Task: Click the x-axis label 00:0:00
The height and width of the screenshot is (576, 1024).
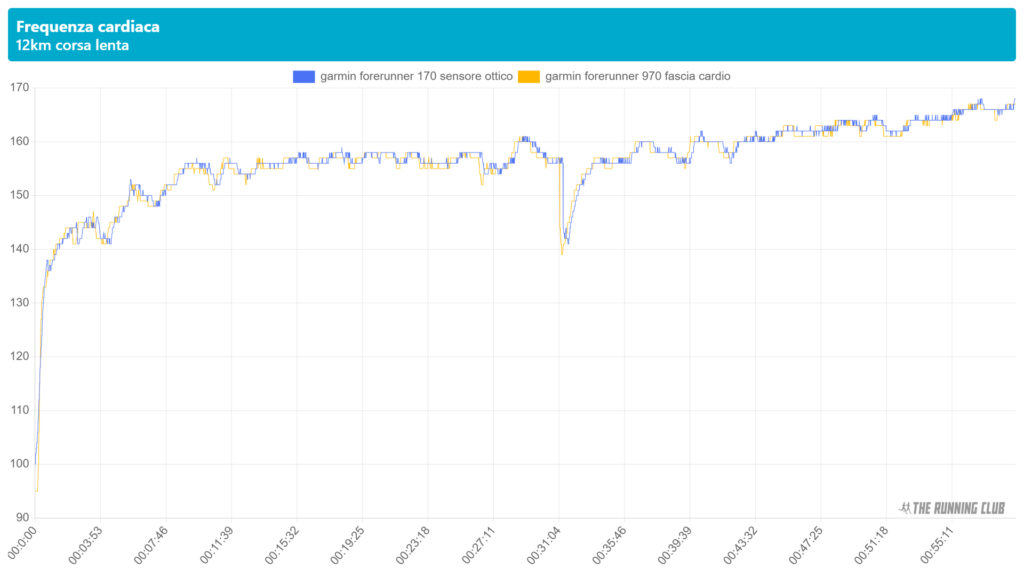Action: [22, 543]
